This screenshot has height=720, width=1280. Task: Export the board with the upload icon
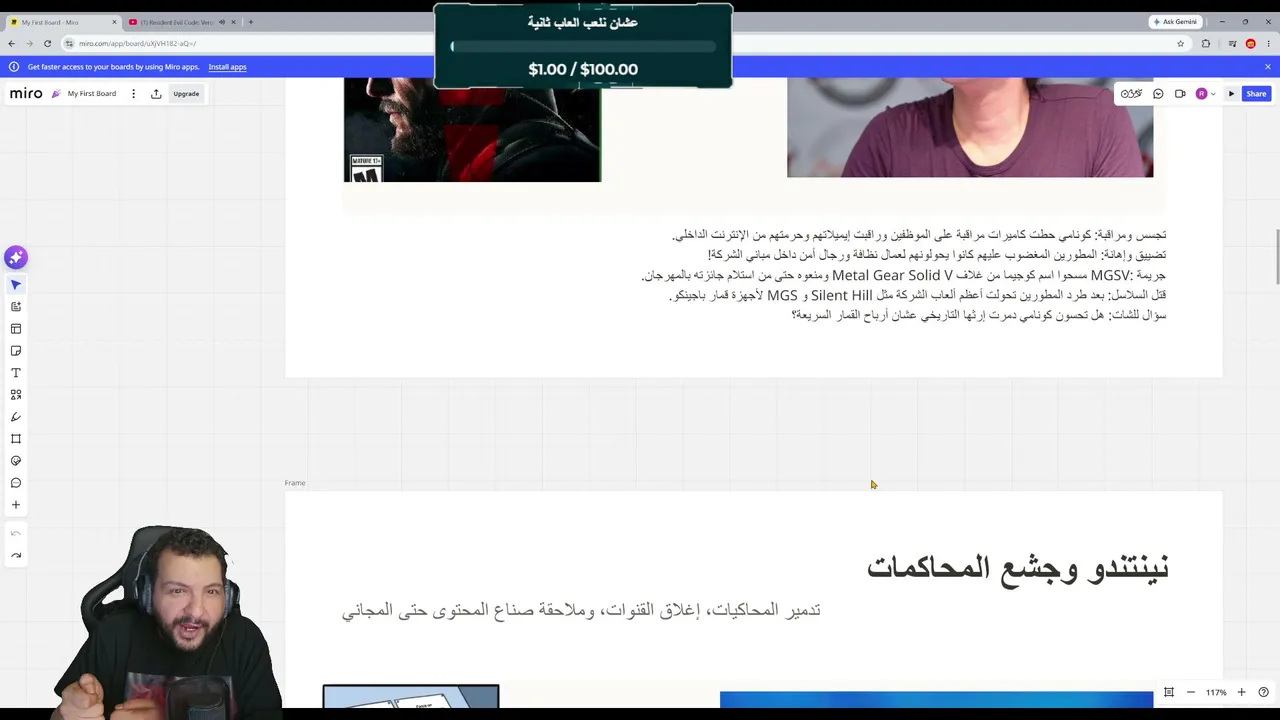pyautogui.click(x=156, y=94)
